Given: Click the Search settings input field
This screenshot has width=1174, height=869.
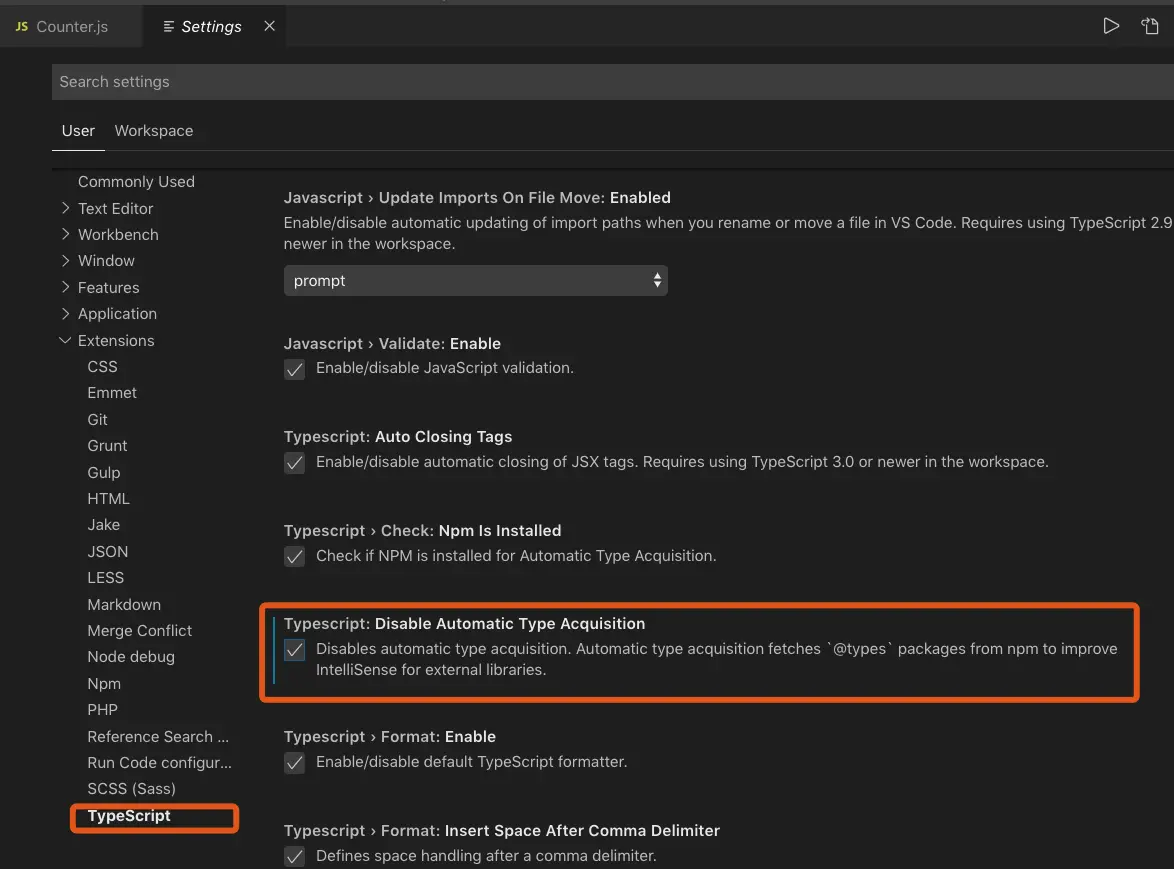Looking at the screenshot, I should pos(600,82).
